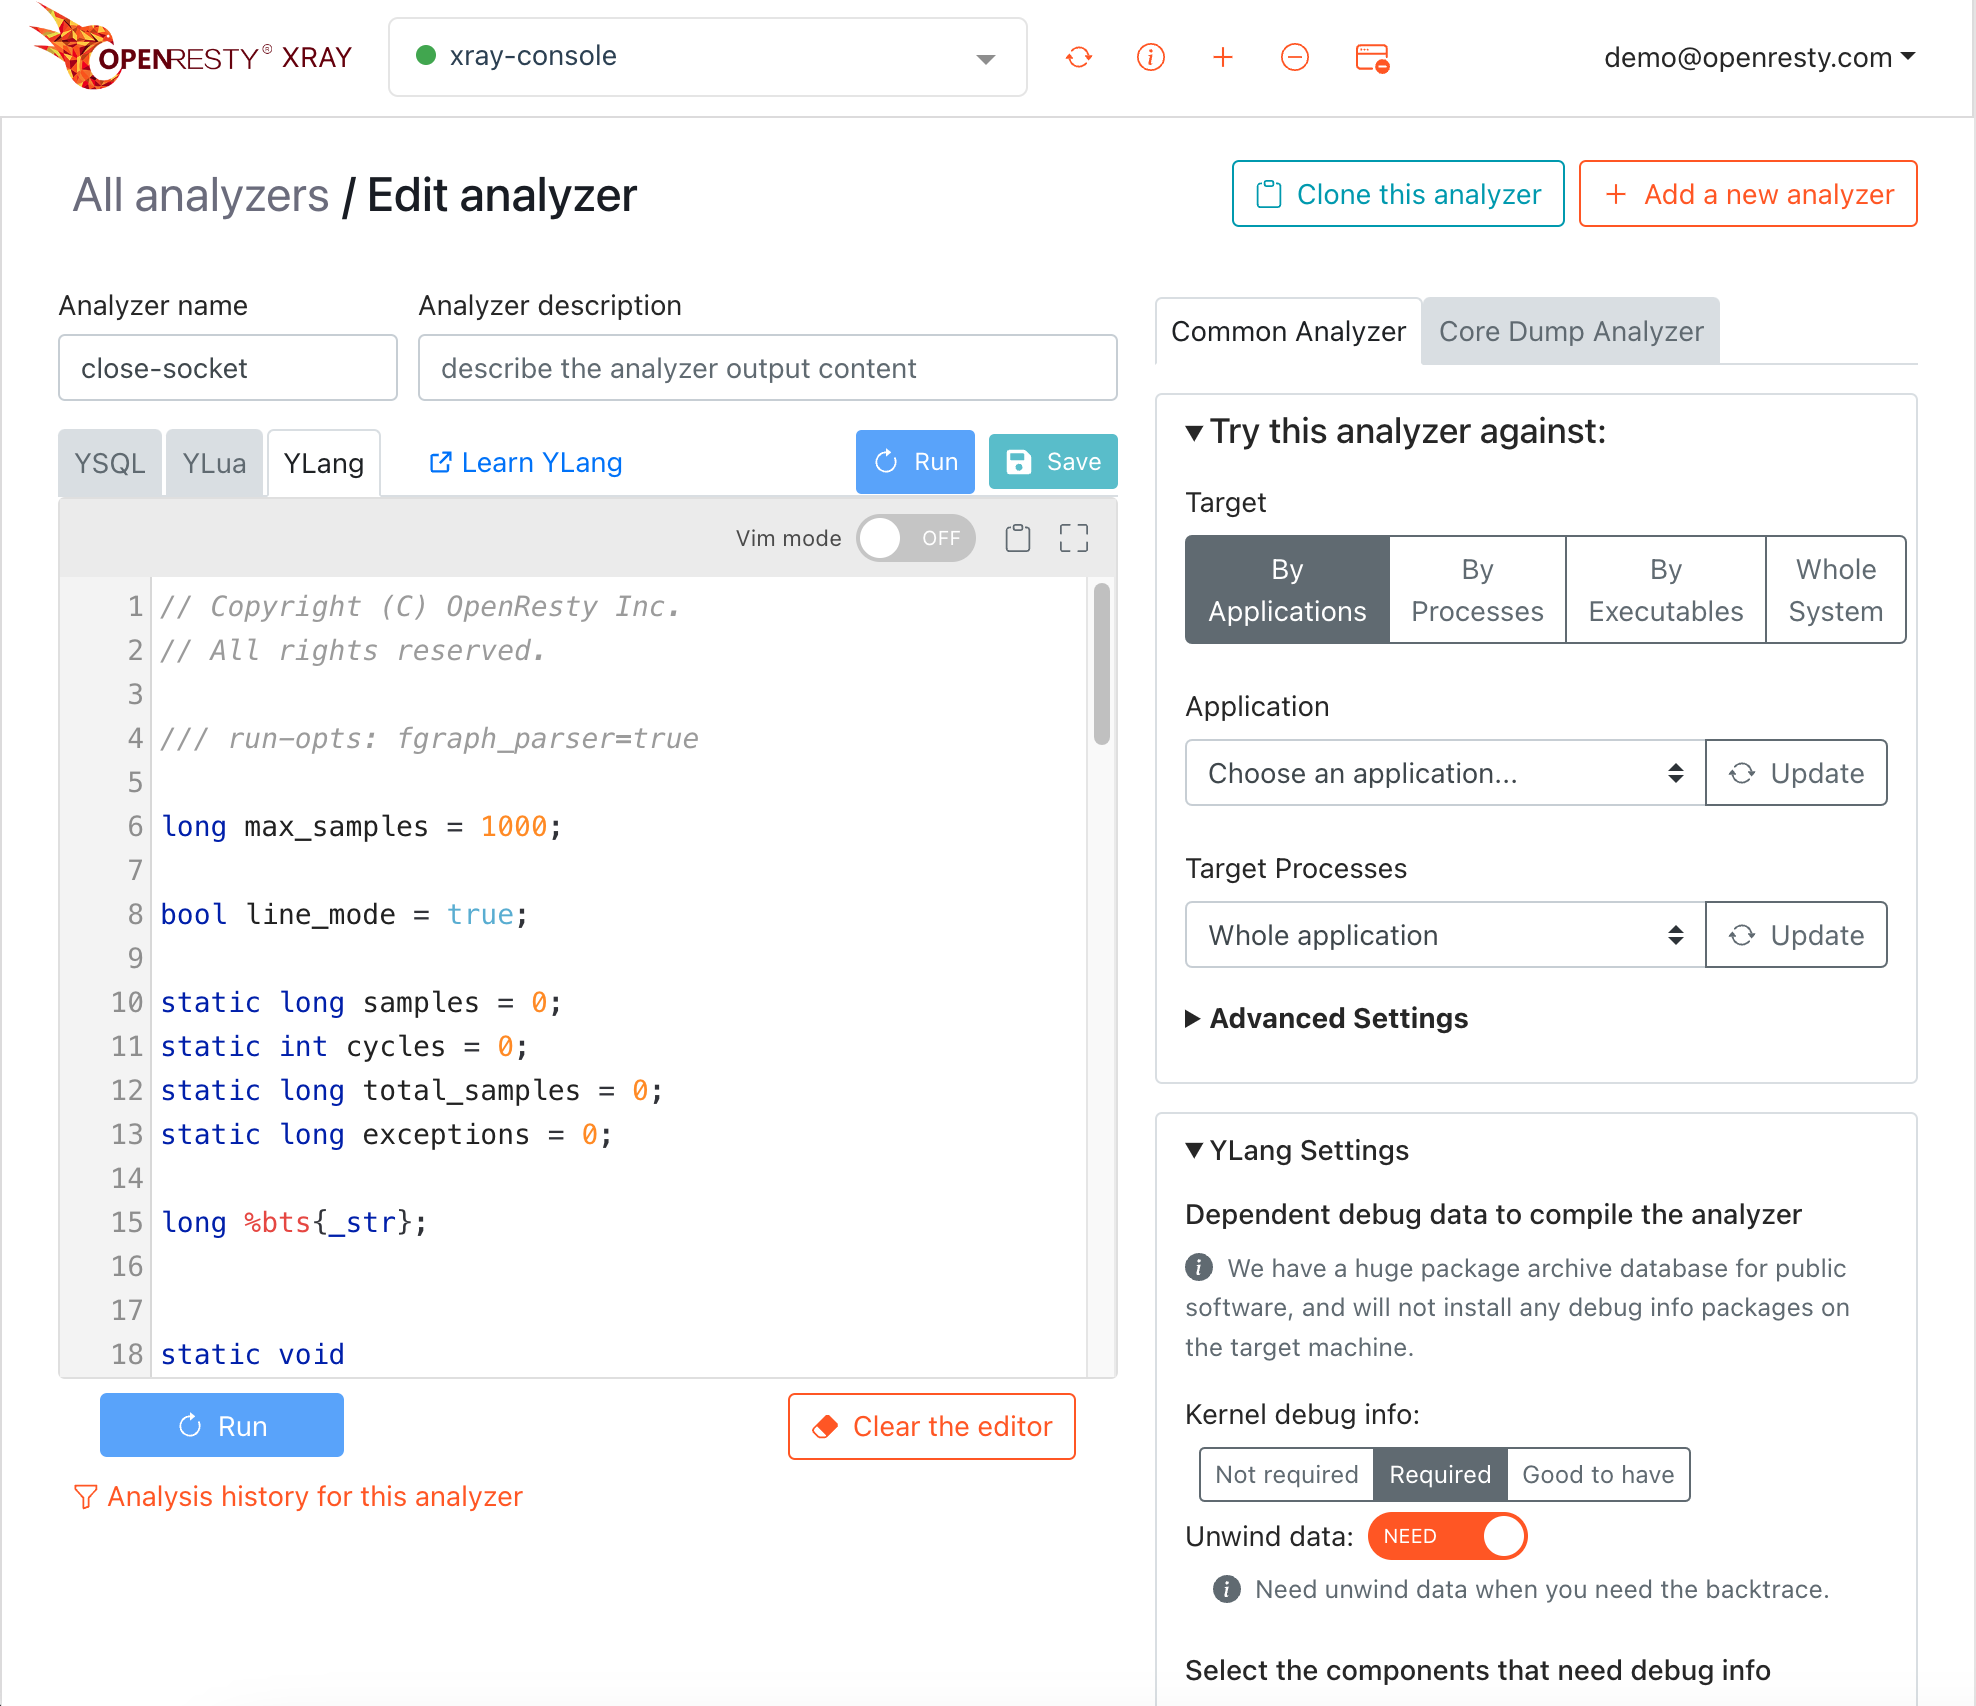
Task: Expand the editor to fullscreen
Action: coord(1074,538)
